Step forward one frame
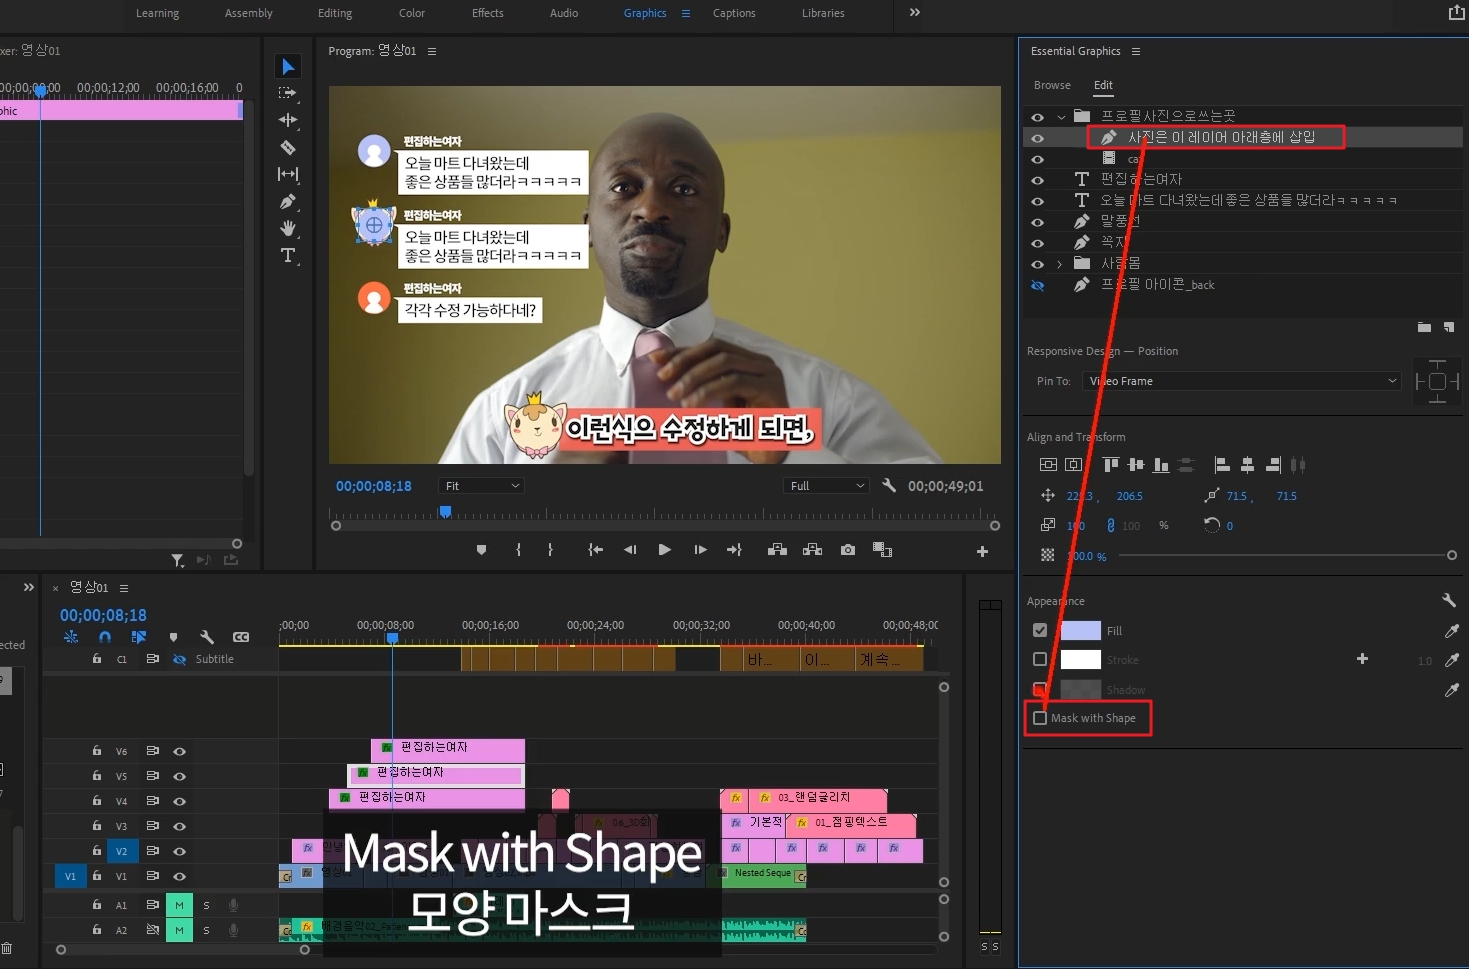 point(700,550)
